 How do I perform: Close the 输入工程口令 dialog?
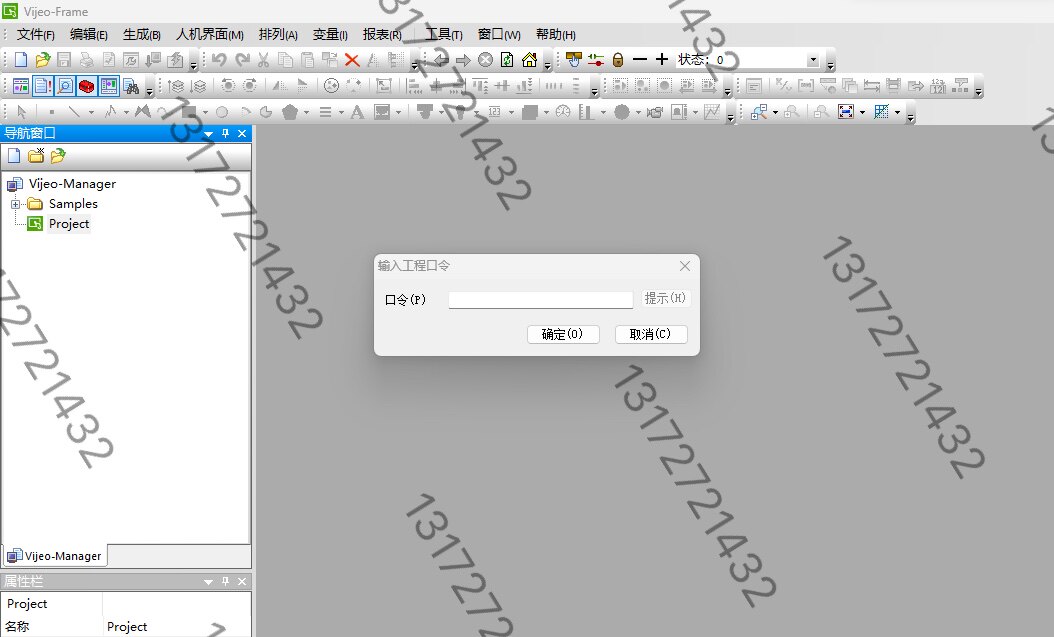pyautogui.click(x=685, y=266)
